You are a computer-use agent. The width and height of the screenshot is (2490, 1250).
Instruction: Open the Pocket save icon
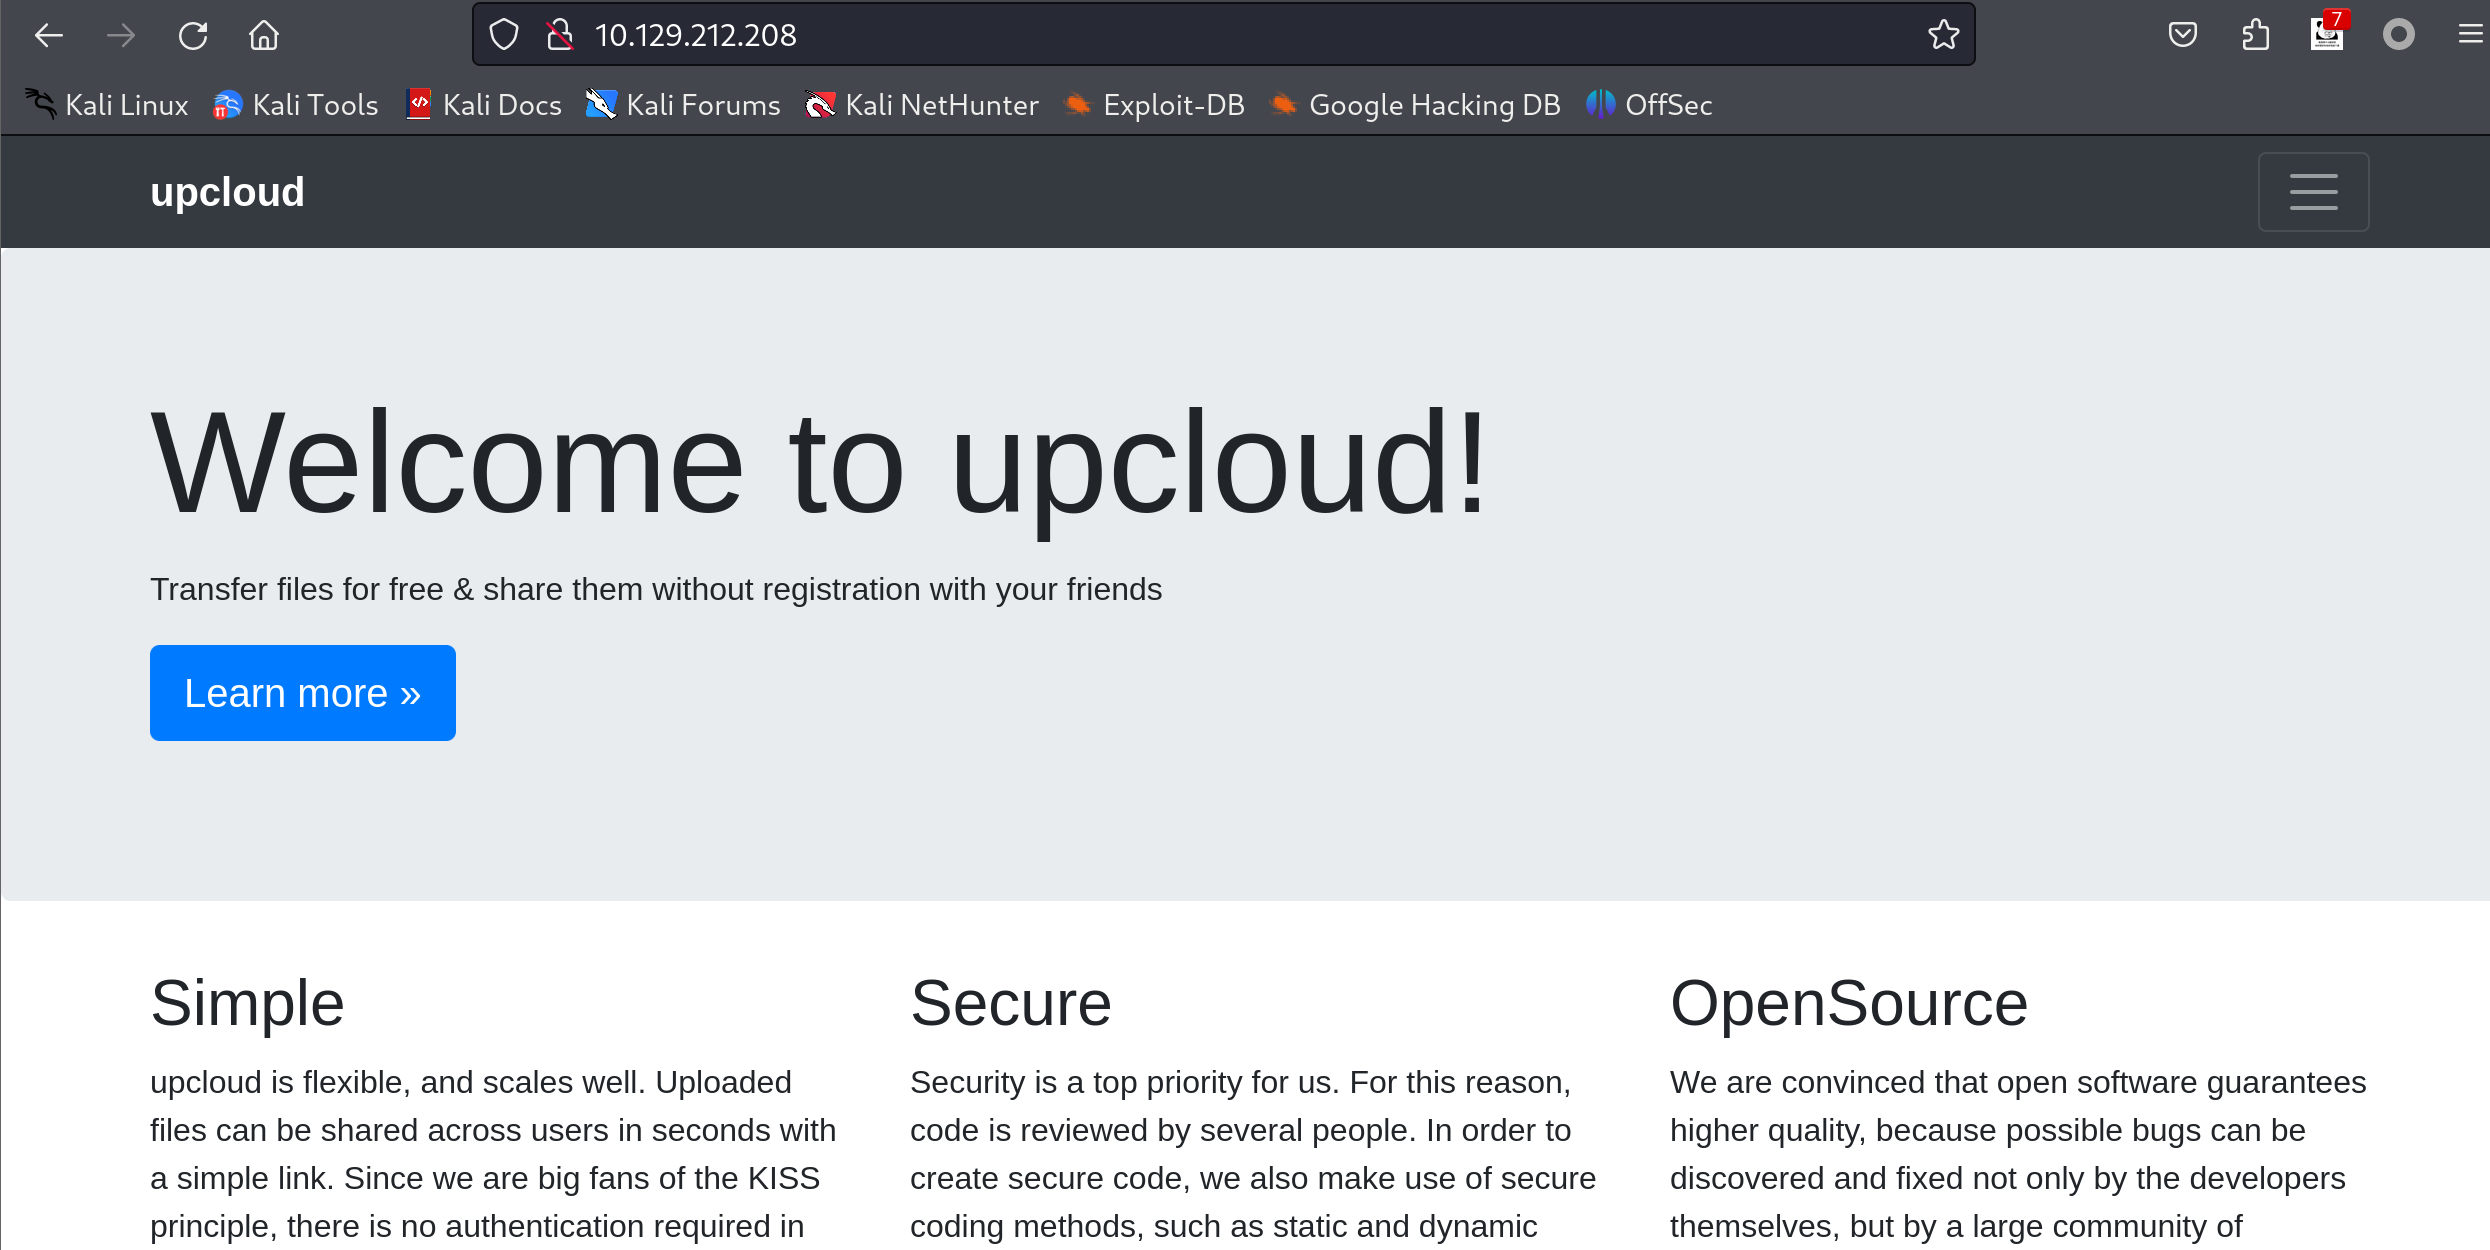click(2182, 35)
